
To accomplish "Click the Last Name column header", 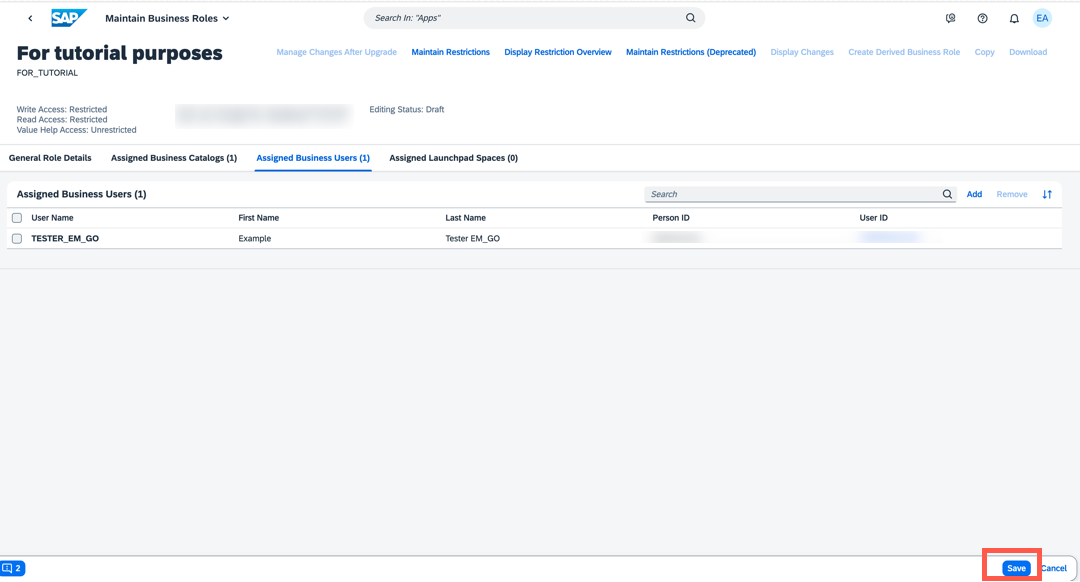I will [x=466, y=218].
